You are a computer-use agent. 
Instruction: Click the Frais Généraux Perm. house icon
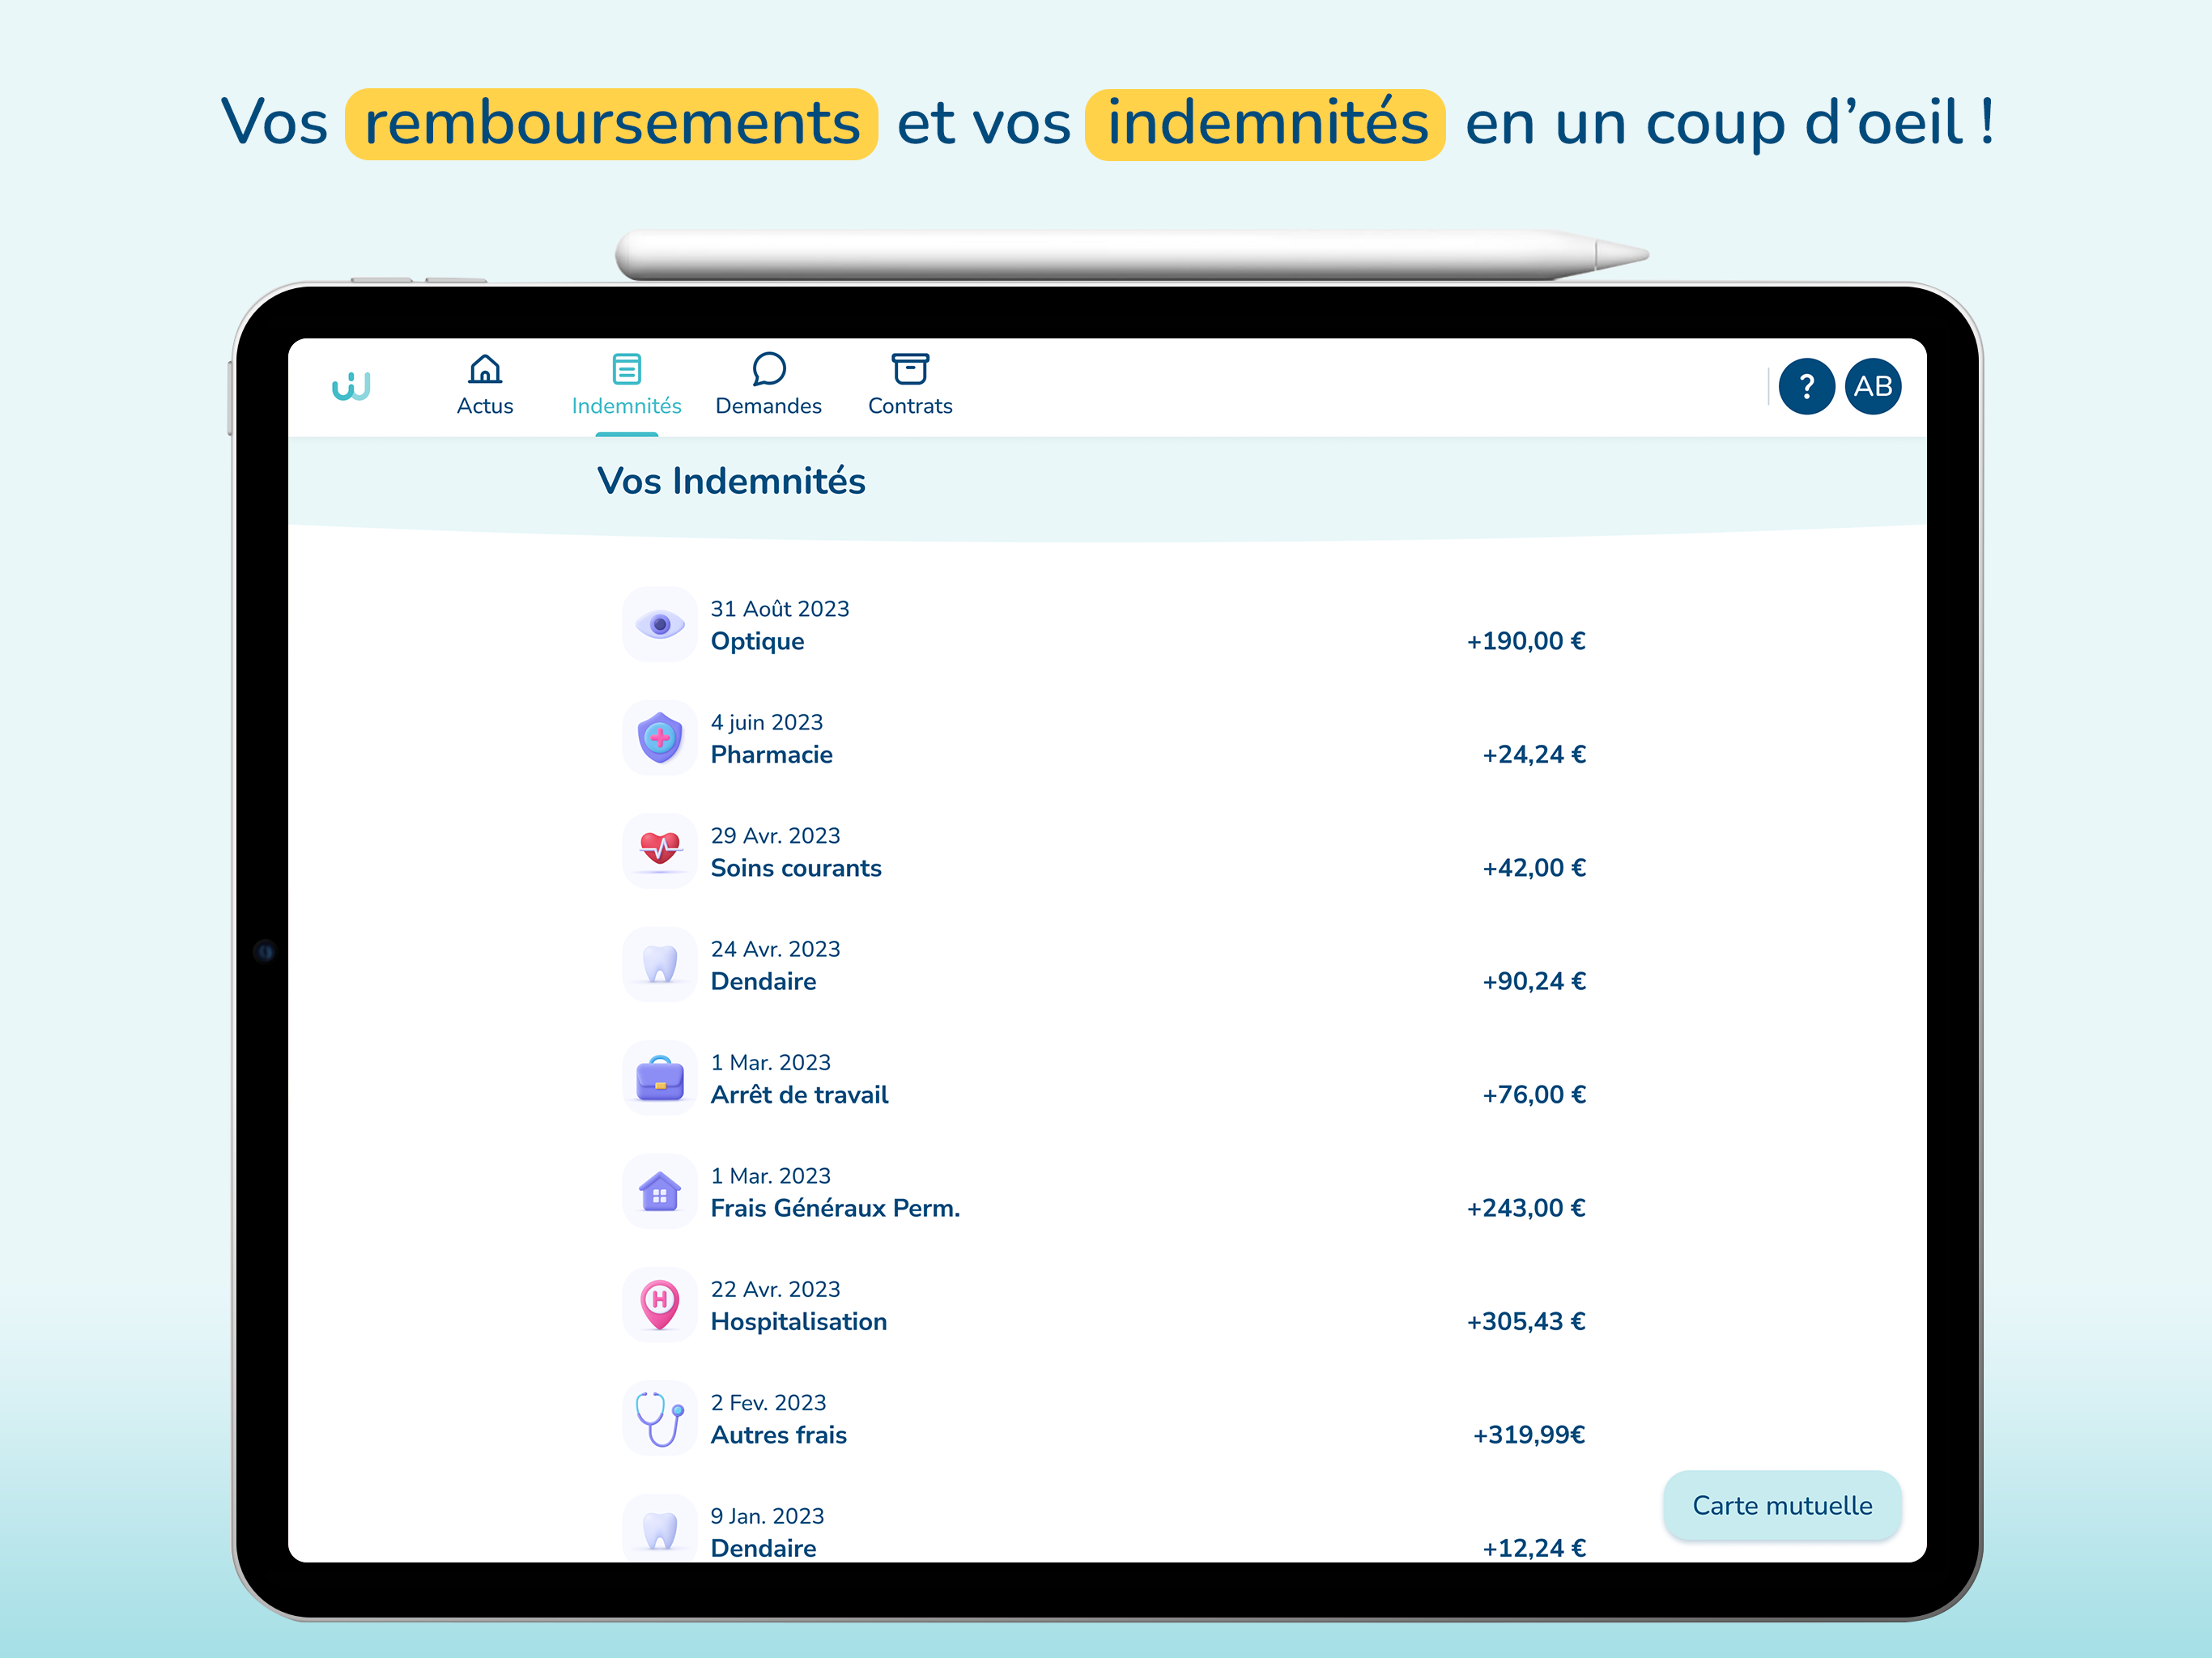point(660,1191)
